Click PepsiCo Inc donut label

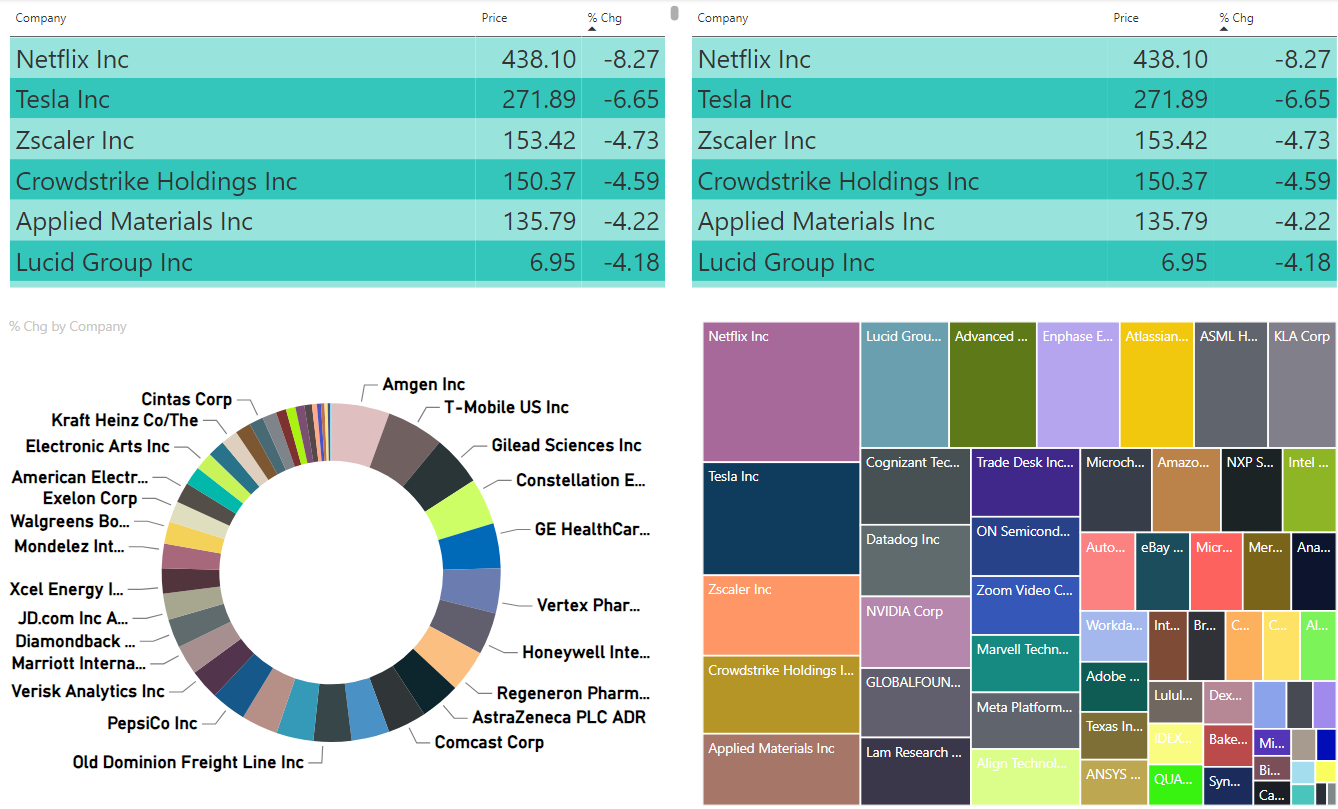(x=152, y=723)
